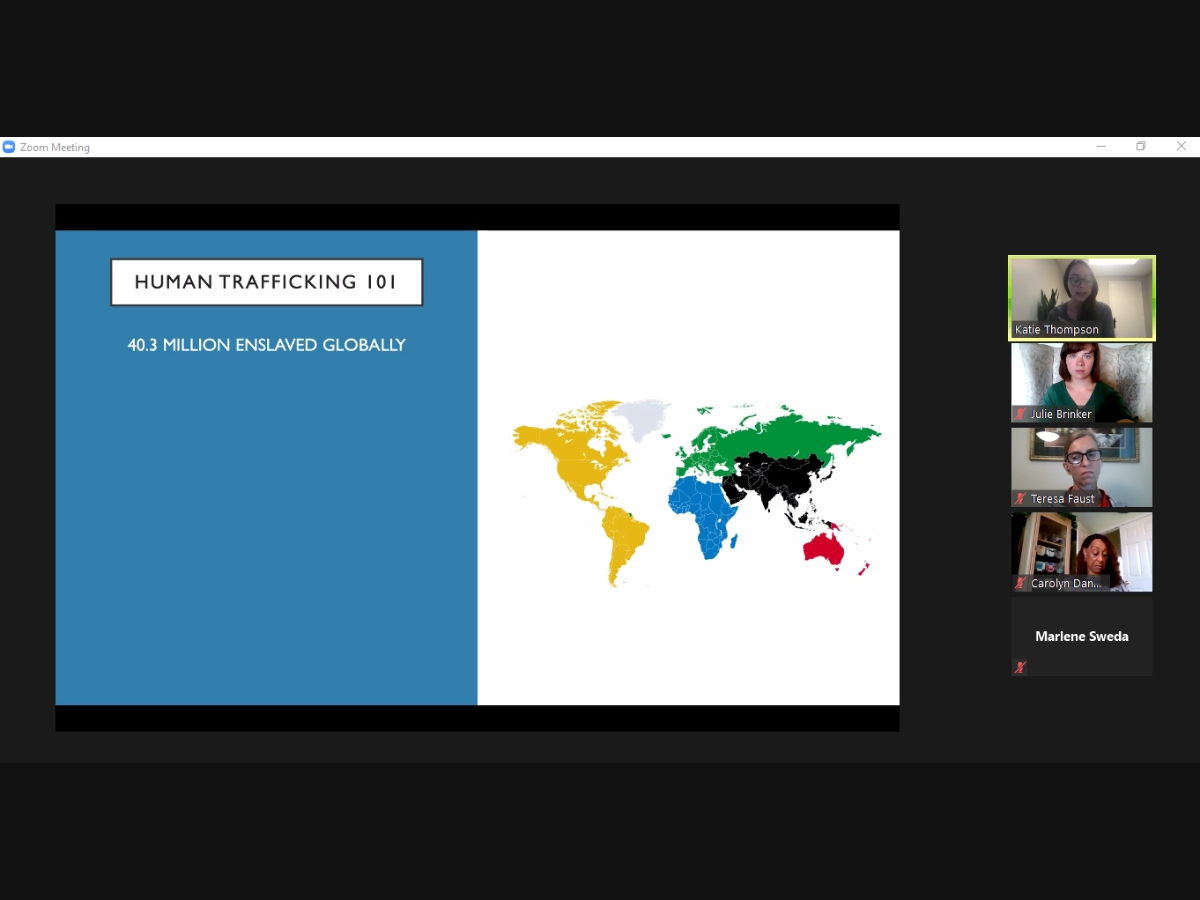This screenshot has height=900, width=1200.
Task: Minimize the Zoom Meeting window
Action: [1101, 147]
